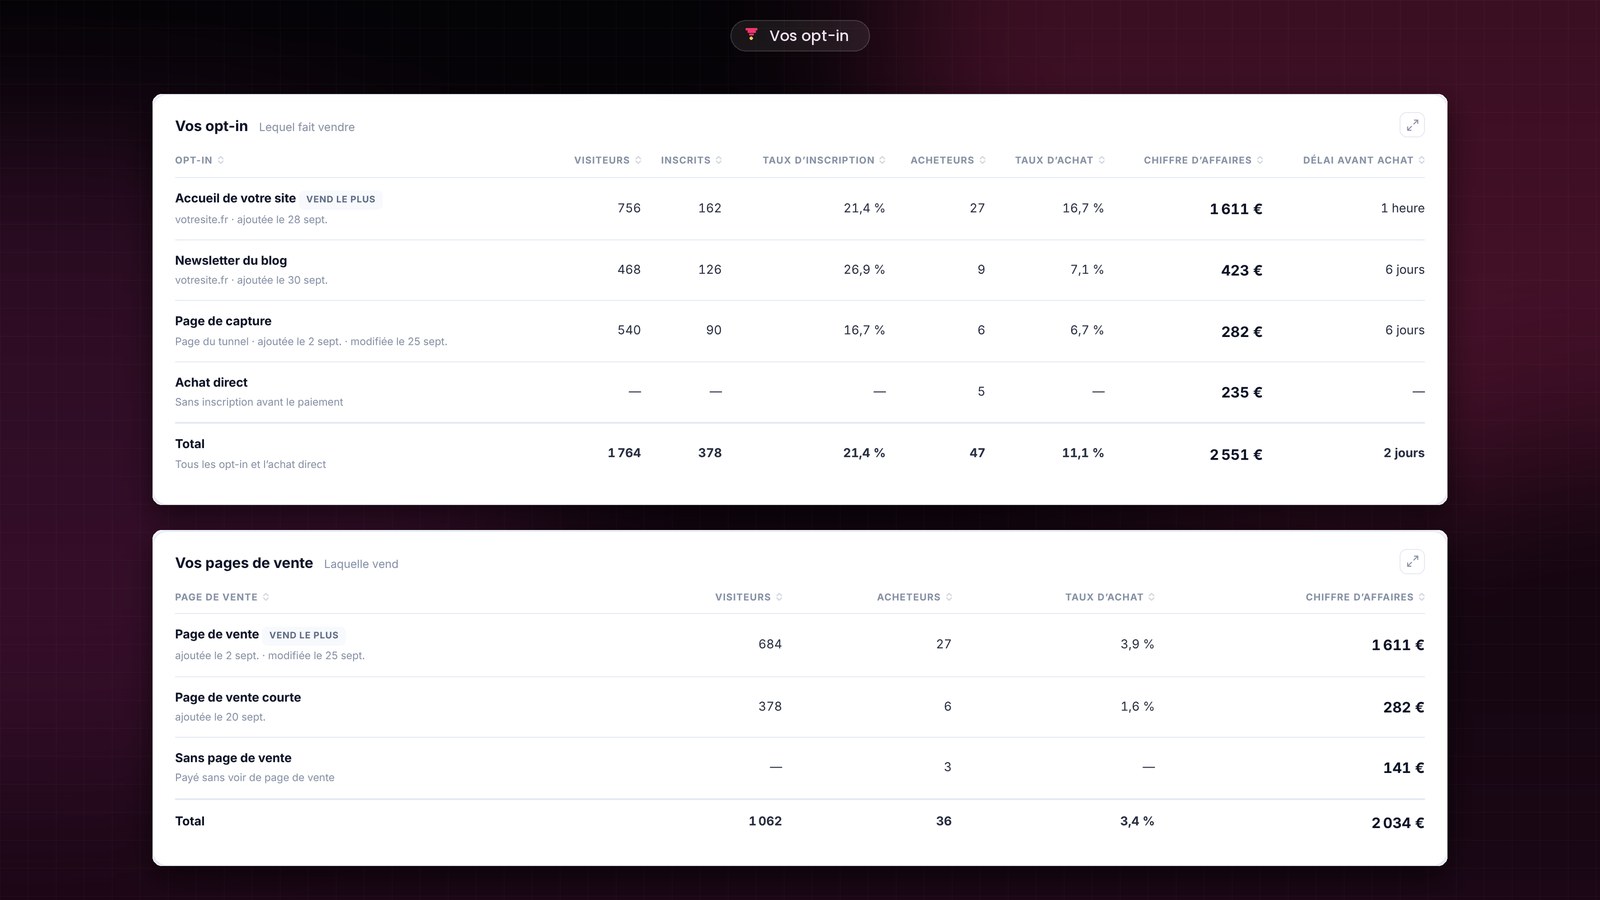The width and height of the screenshot is (1600, 900).
Task: Sort by PAGE DE VENTE column header
Action: pyautogui.click(x=222, y=597)
